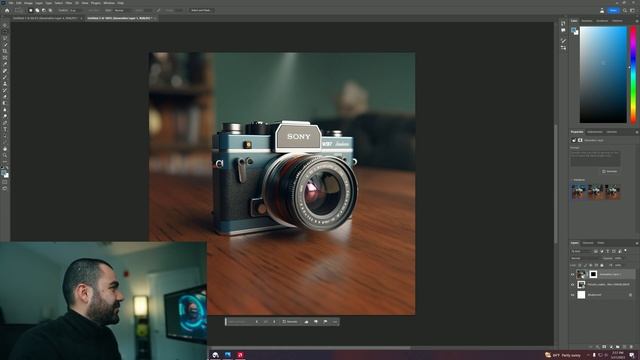This screenshot has width=640, height=360.
Task: Toggle filter for pixel layers
Action: tap(596, 251)
